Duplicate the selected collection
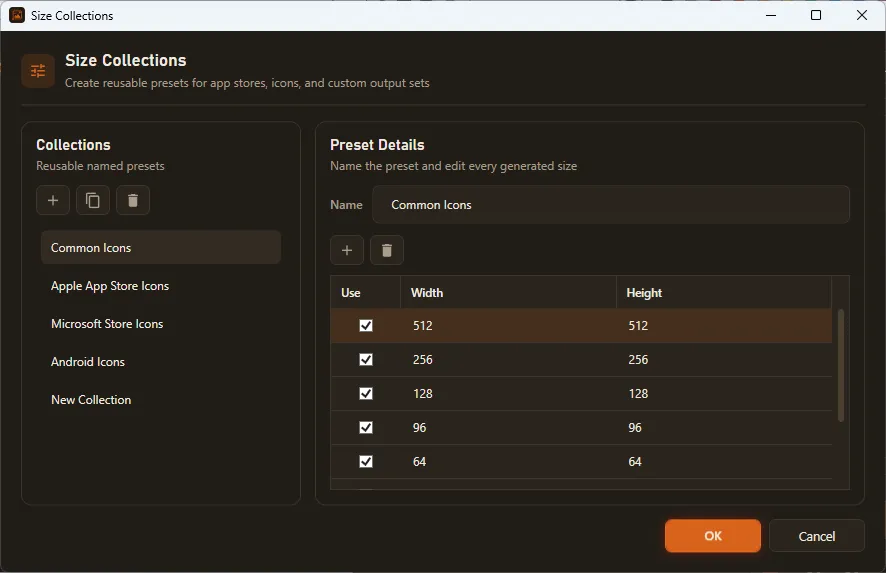 (x=93, y=200)
